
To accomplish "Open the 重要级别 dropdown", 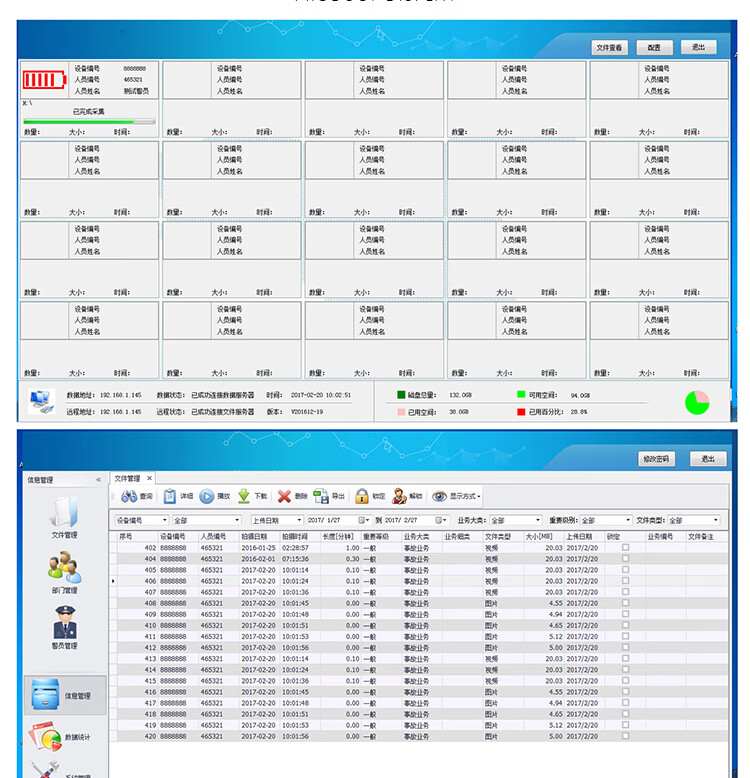I will pos(606,520).
